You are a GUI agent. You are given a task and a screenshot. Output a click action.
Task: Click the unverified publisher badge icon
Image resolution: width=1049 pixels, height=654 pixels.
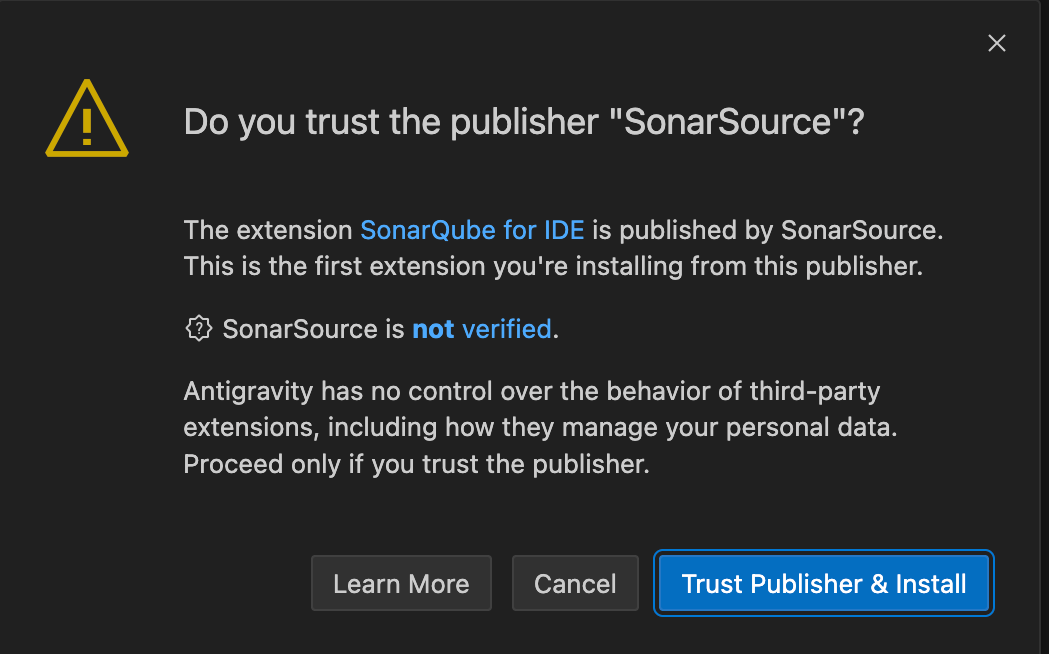tap(199, 328)
